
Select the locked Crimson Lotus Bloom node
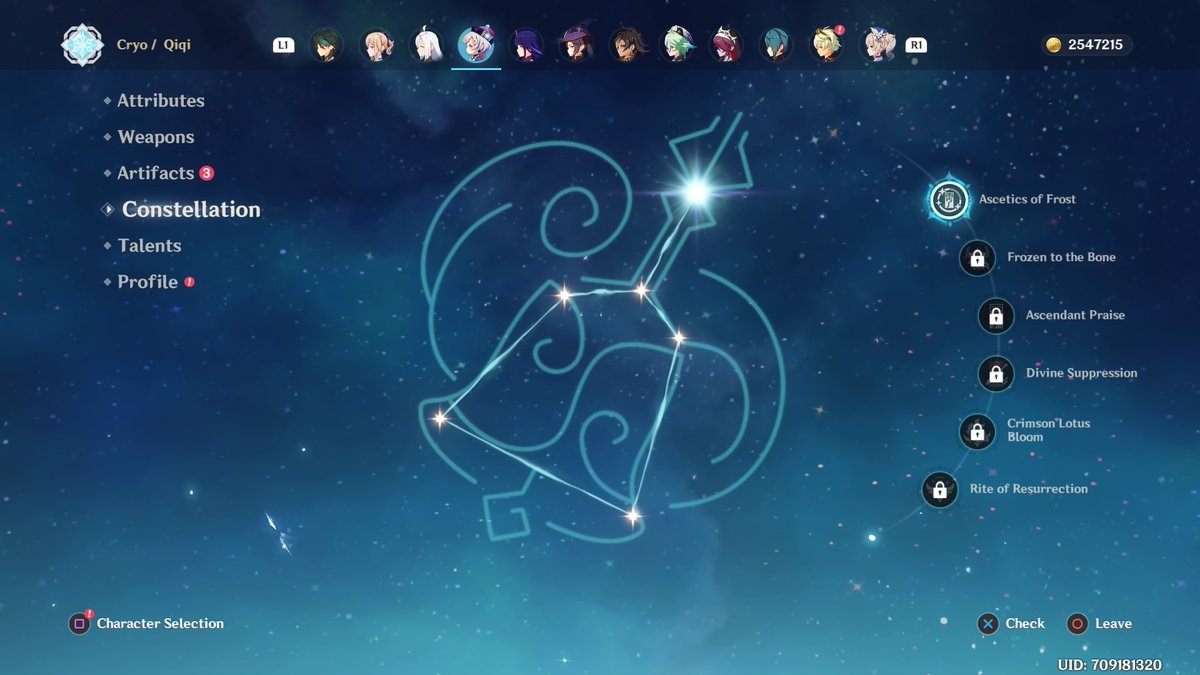click(x=977, y=431)
